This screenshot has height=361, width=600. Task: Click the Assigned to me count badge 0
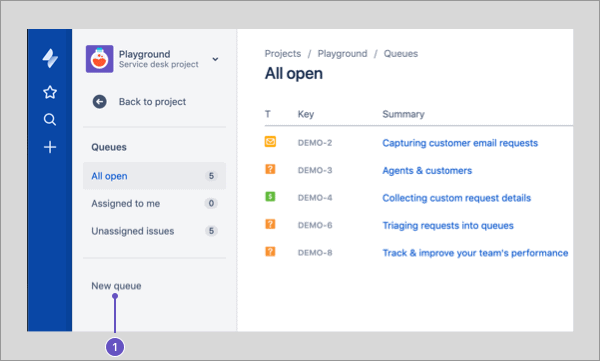(x=211, y=203)
